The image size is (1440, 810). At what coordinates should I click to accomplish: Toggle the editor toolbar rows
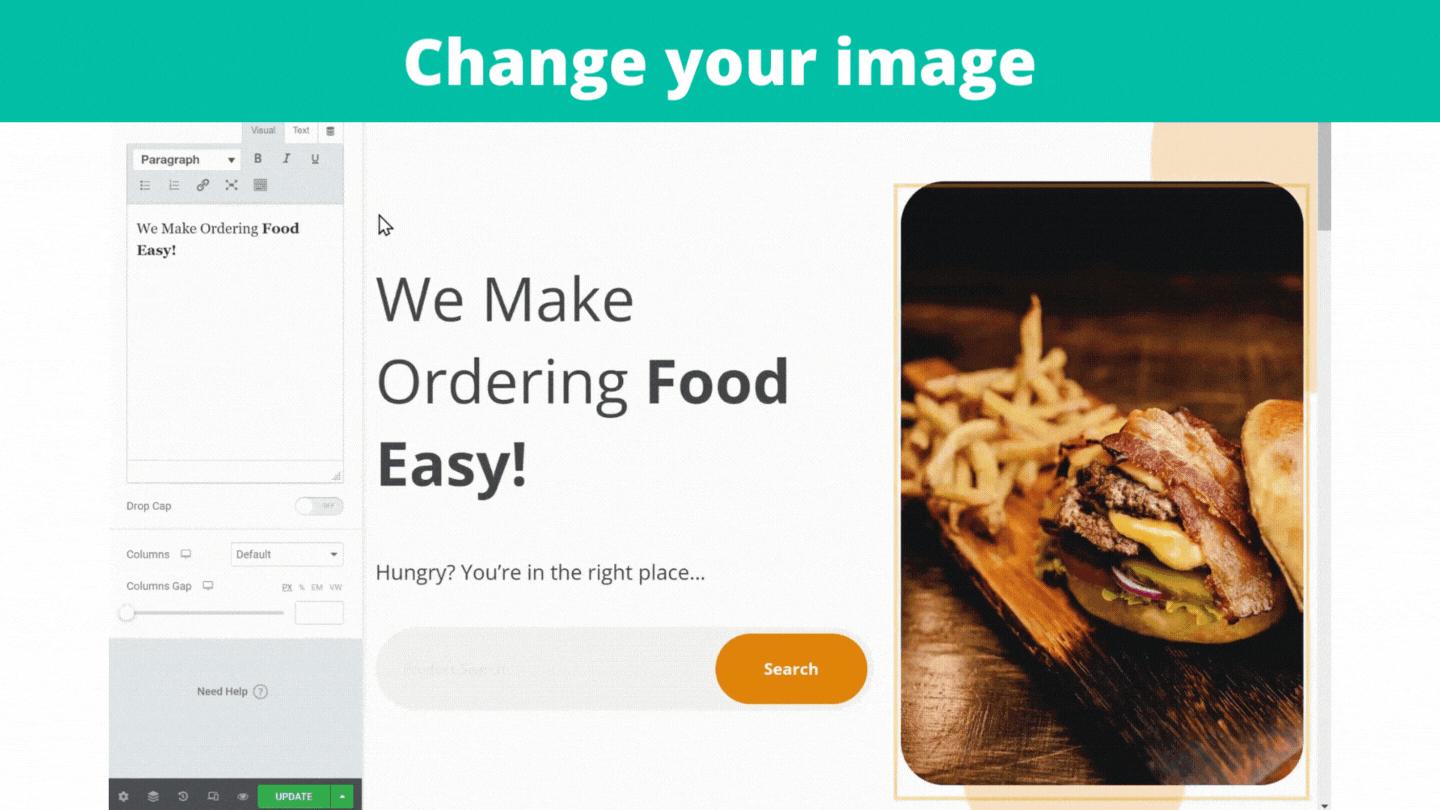[x=260, y=185]
